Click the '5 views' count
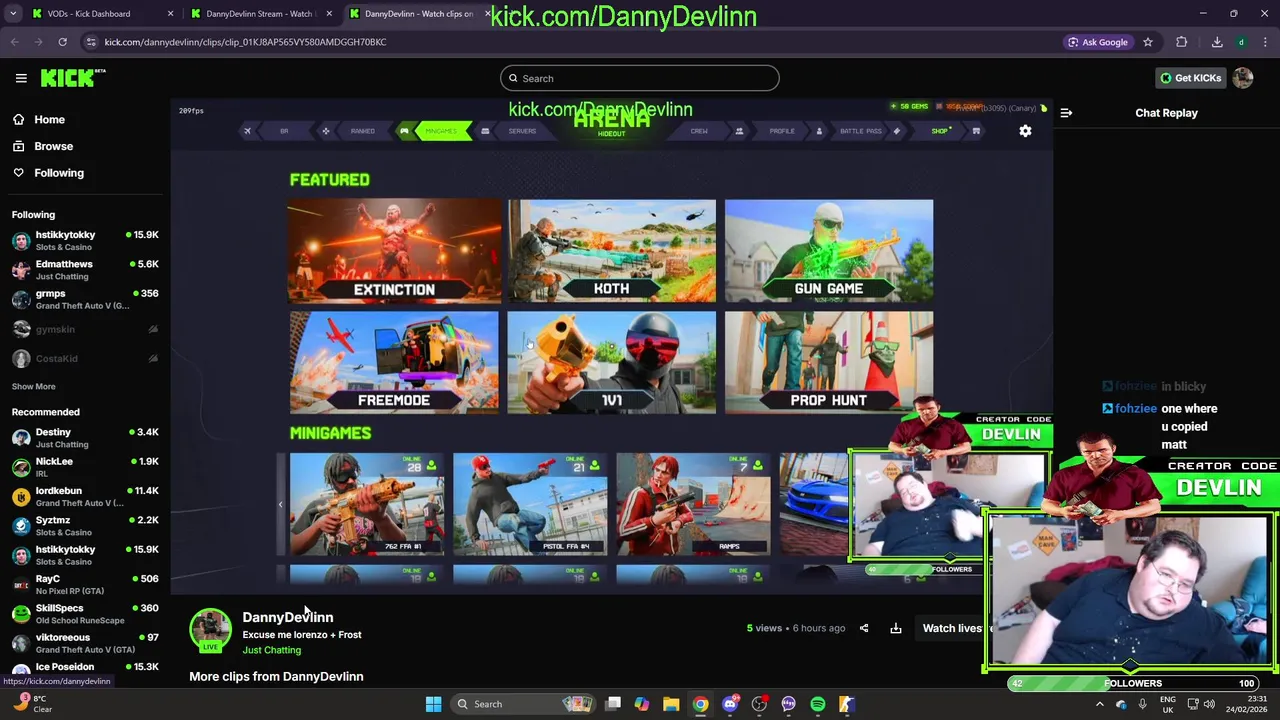This screenshot has height=720, width=1280. pyautogui.click(x=764, y=628)
